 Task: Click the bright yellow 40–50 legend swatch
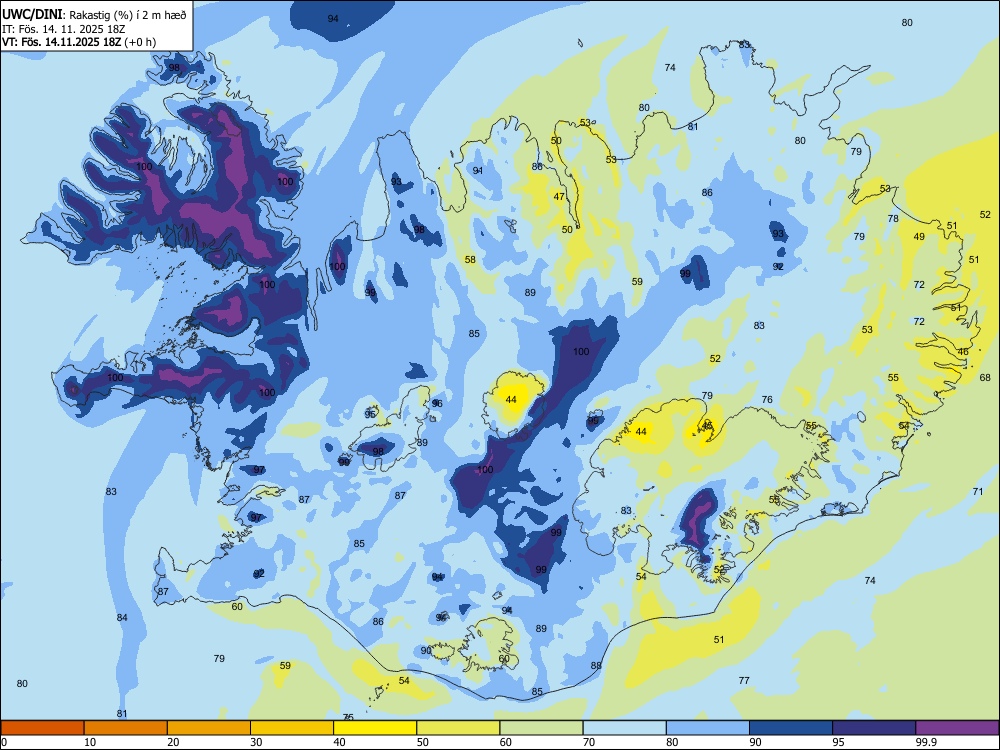click(375, 728)
